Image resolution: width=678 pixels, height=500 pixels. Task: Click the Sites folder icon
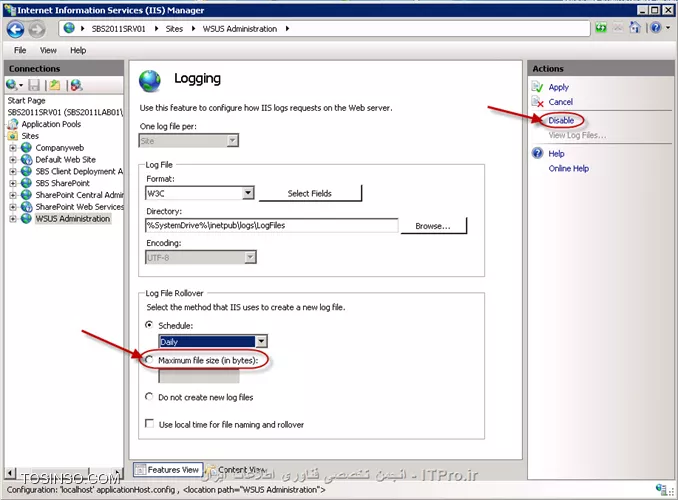[x=13, y=136]
